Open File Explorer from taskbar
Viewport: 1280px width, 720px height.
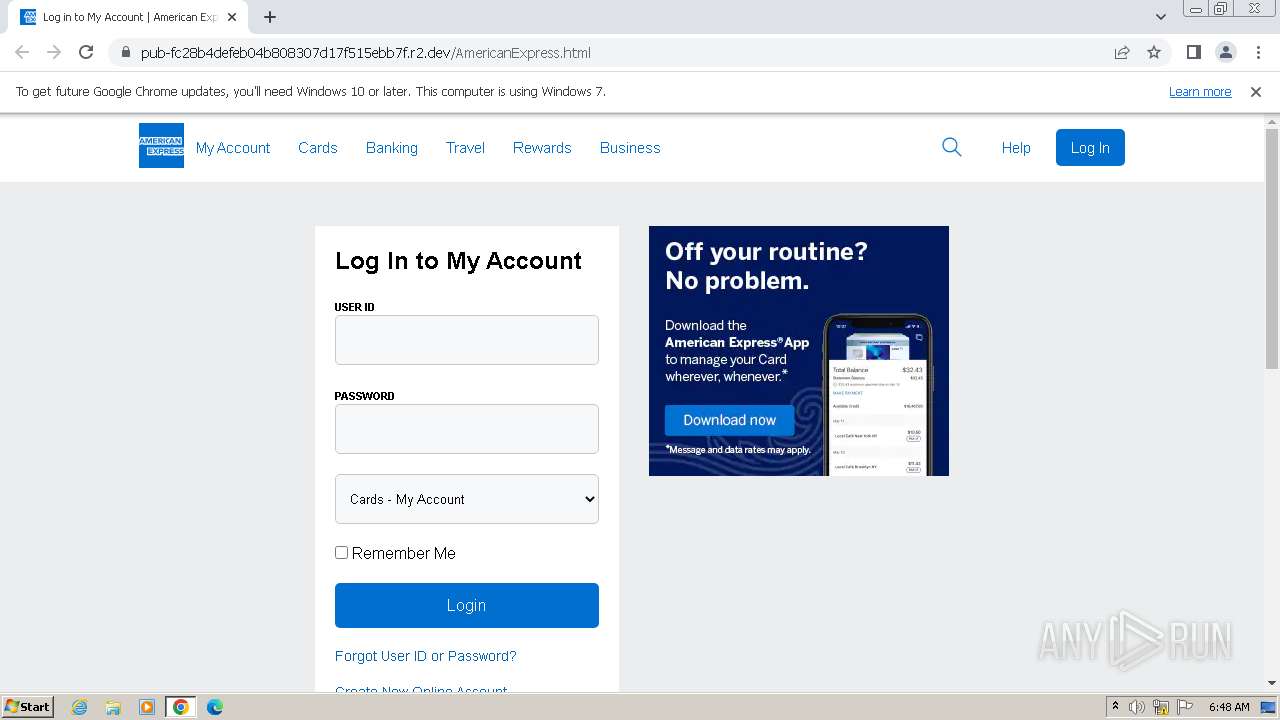[113, 707]
